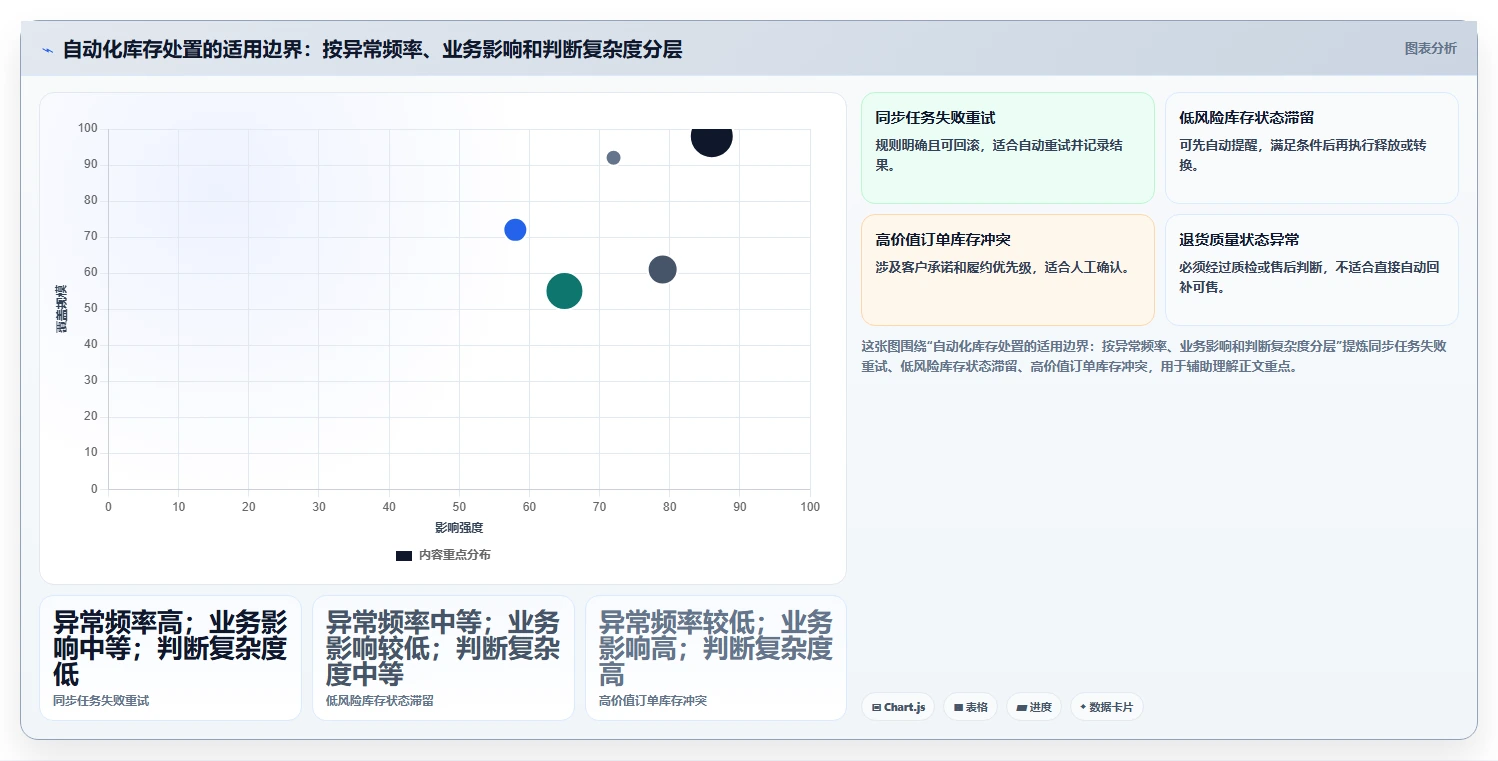The height and width of the screenshot is (761, 1498).
Task: Open the 高价值订单库存冲突 orange card
Action: (x=1007, y=270)
